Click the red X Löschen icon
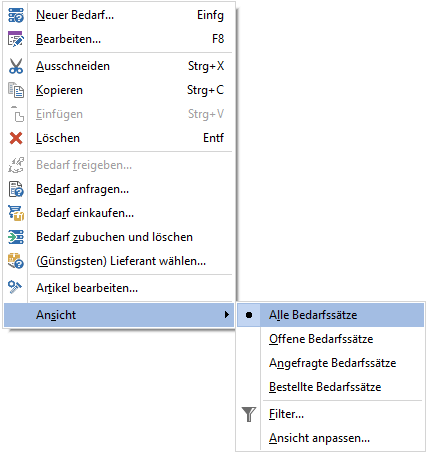Screen dimensions: 426x452 [16, 138]
